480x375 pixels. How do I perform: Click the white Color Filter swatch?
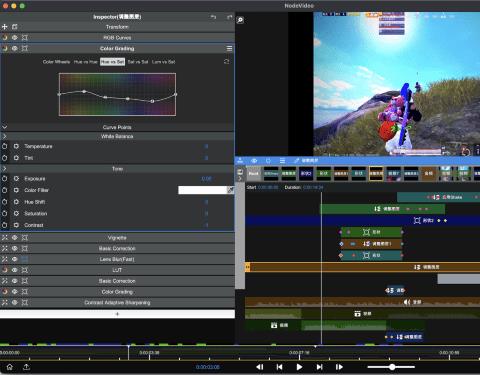(203, 190)
